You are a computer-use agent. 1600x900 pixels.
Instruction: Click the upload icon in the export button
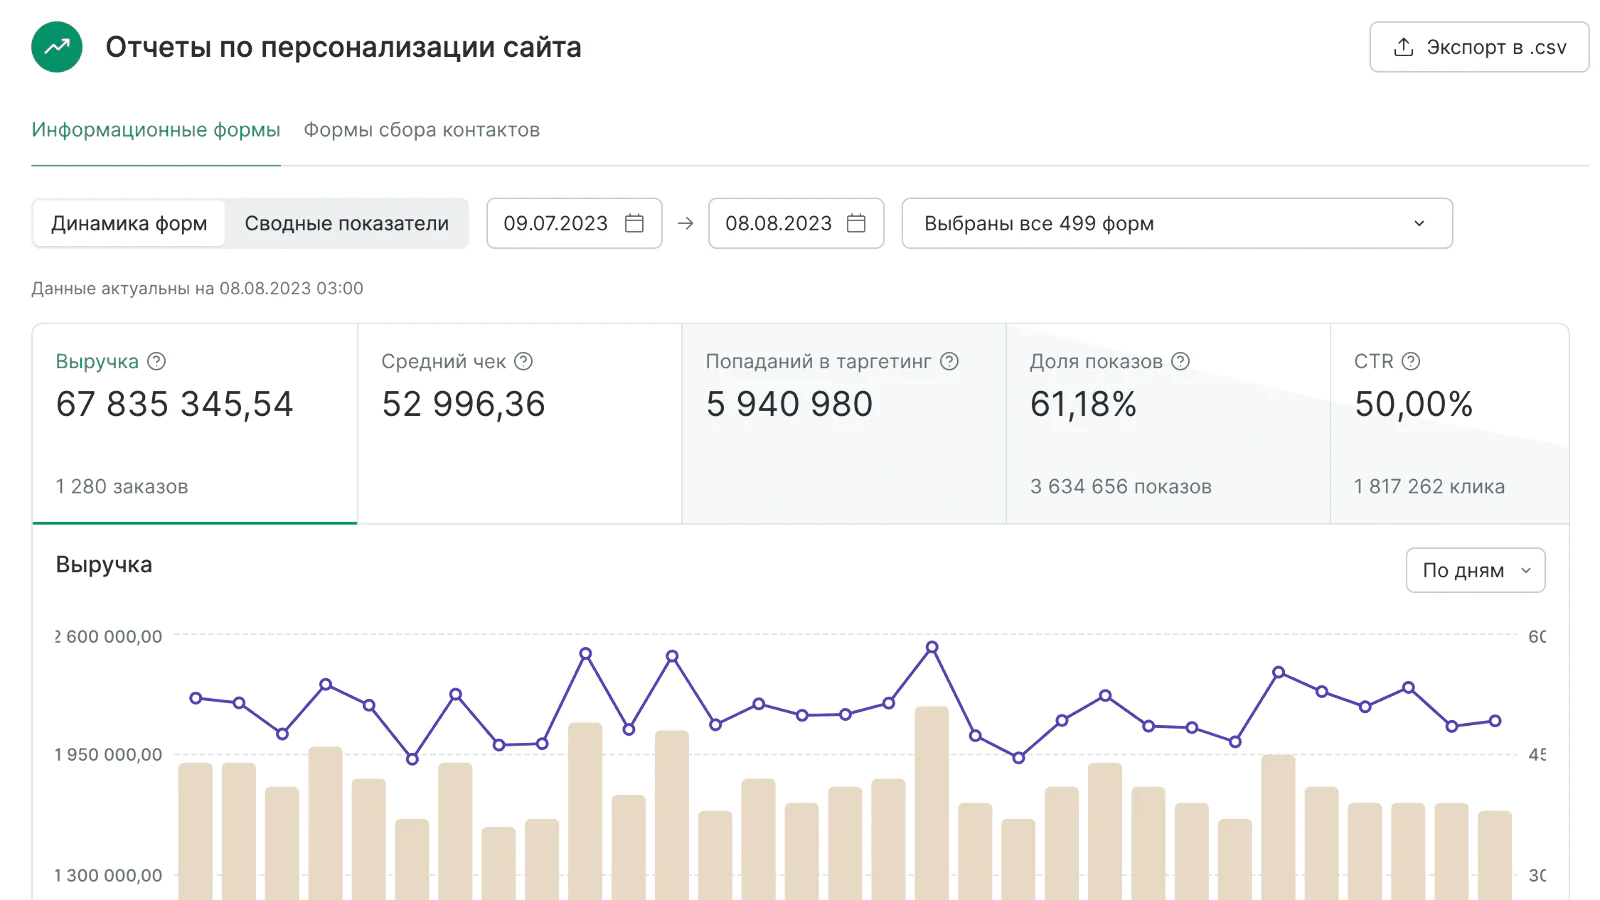point(1403,46)
